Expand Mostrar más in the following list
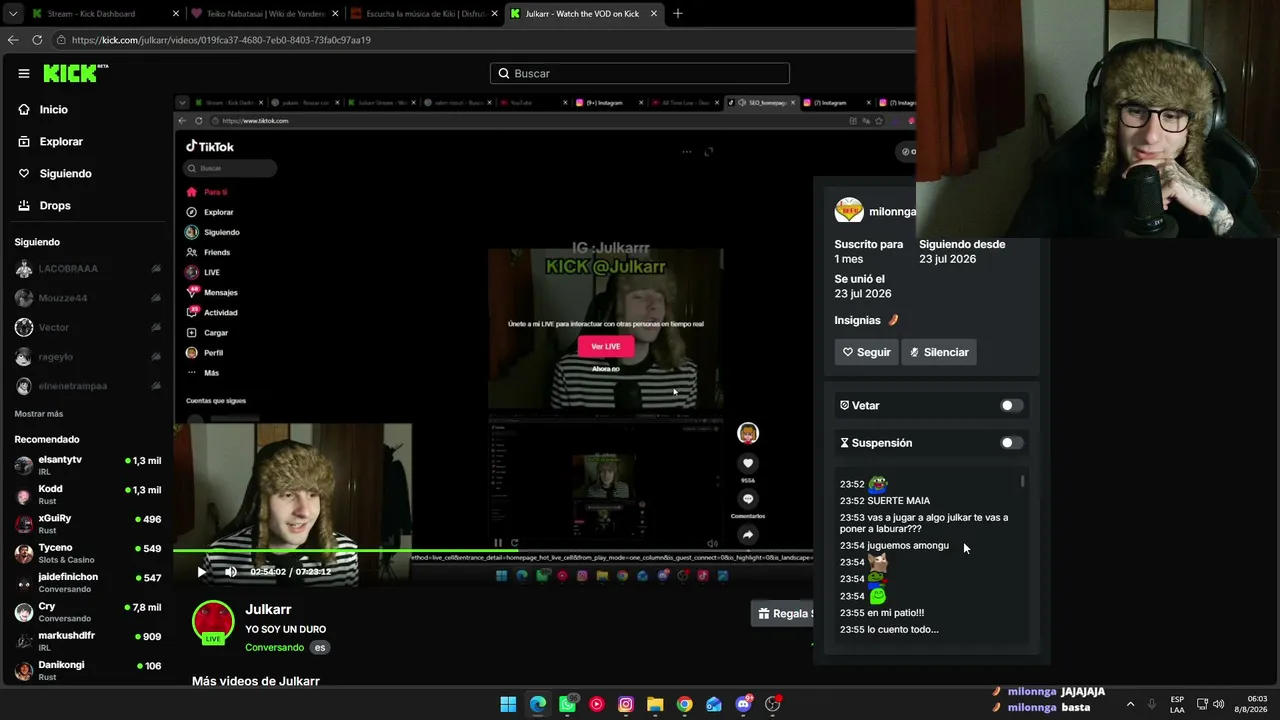The image size is (1280, 720). 39,414
